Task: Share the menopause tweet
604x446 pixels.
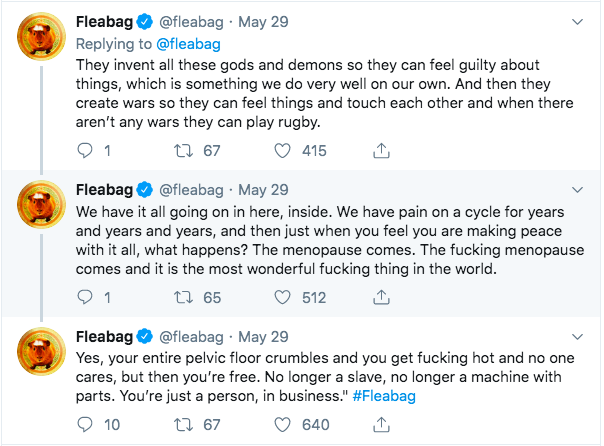Action: pos(381,297)
